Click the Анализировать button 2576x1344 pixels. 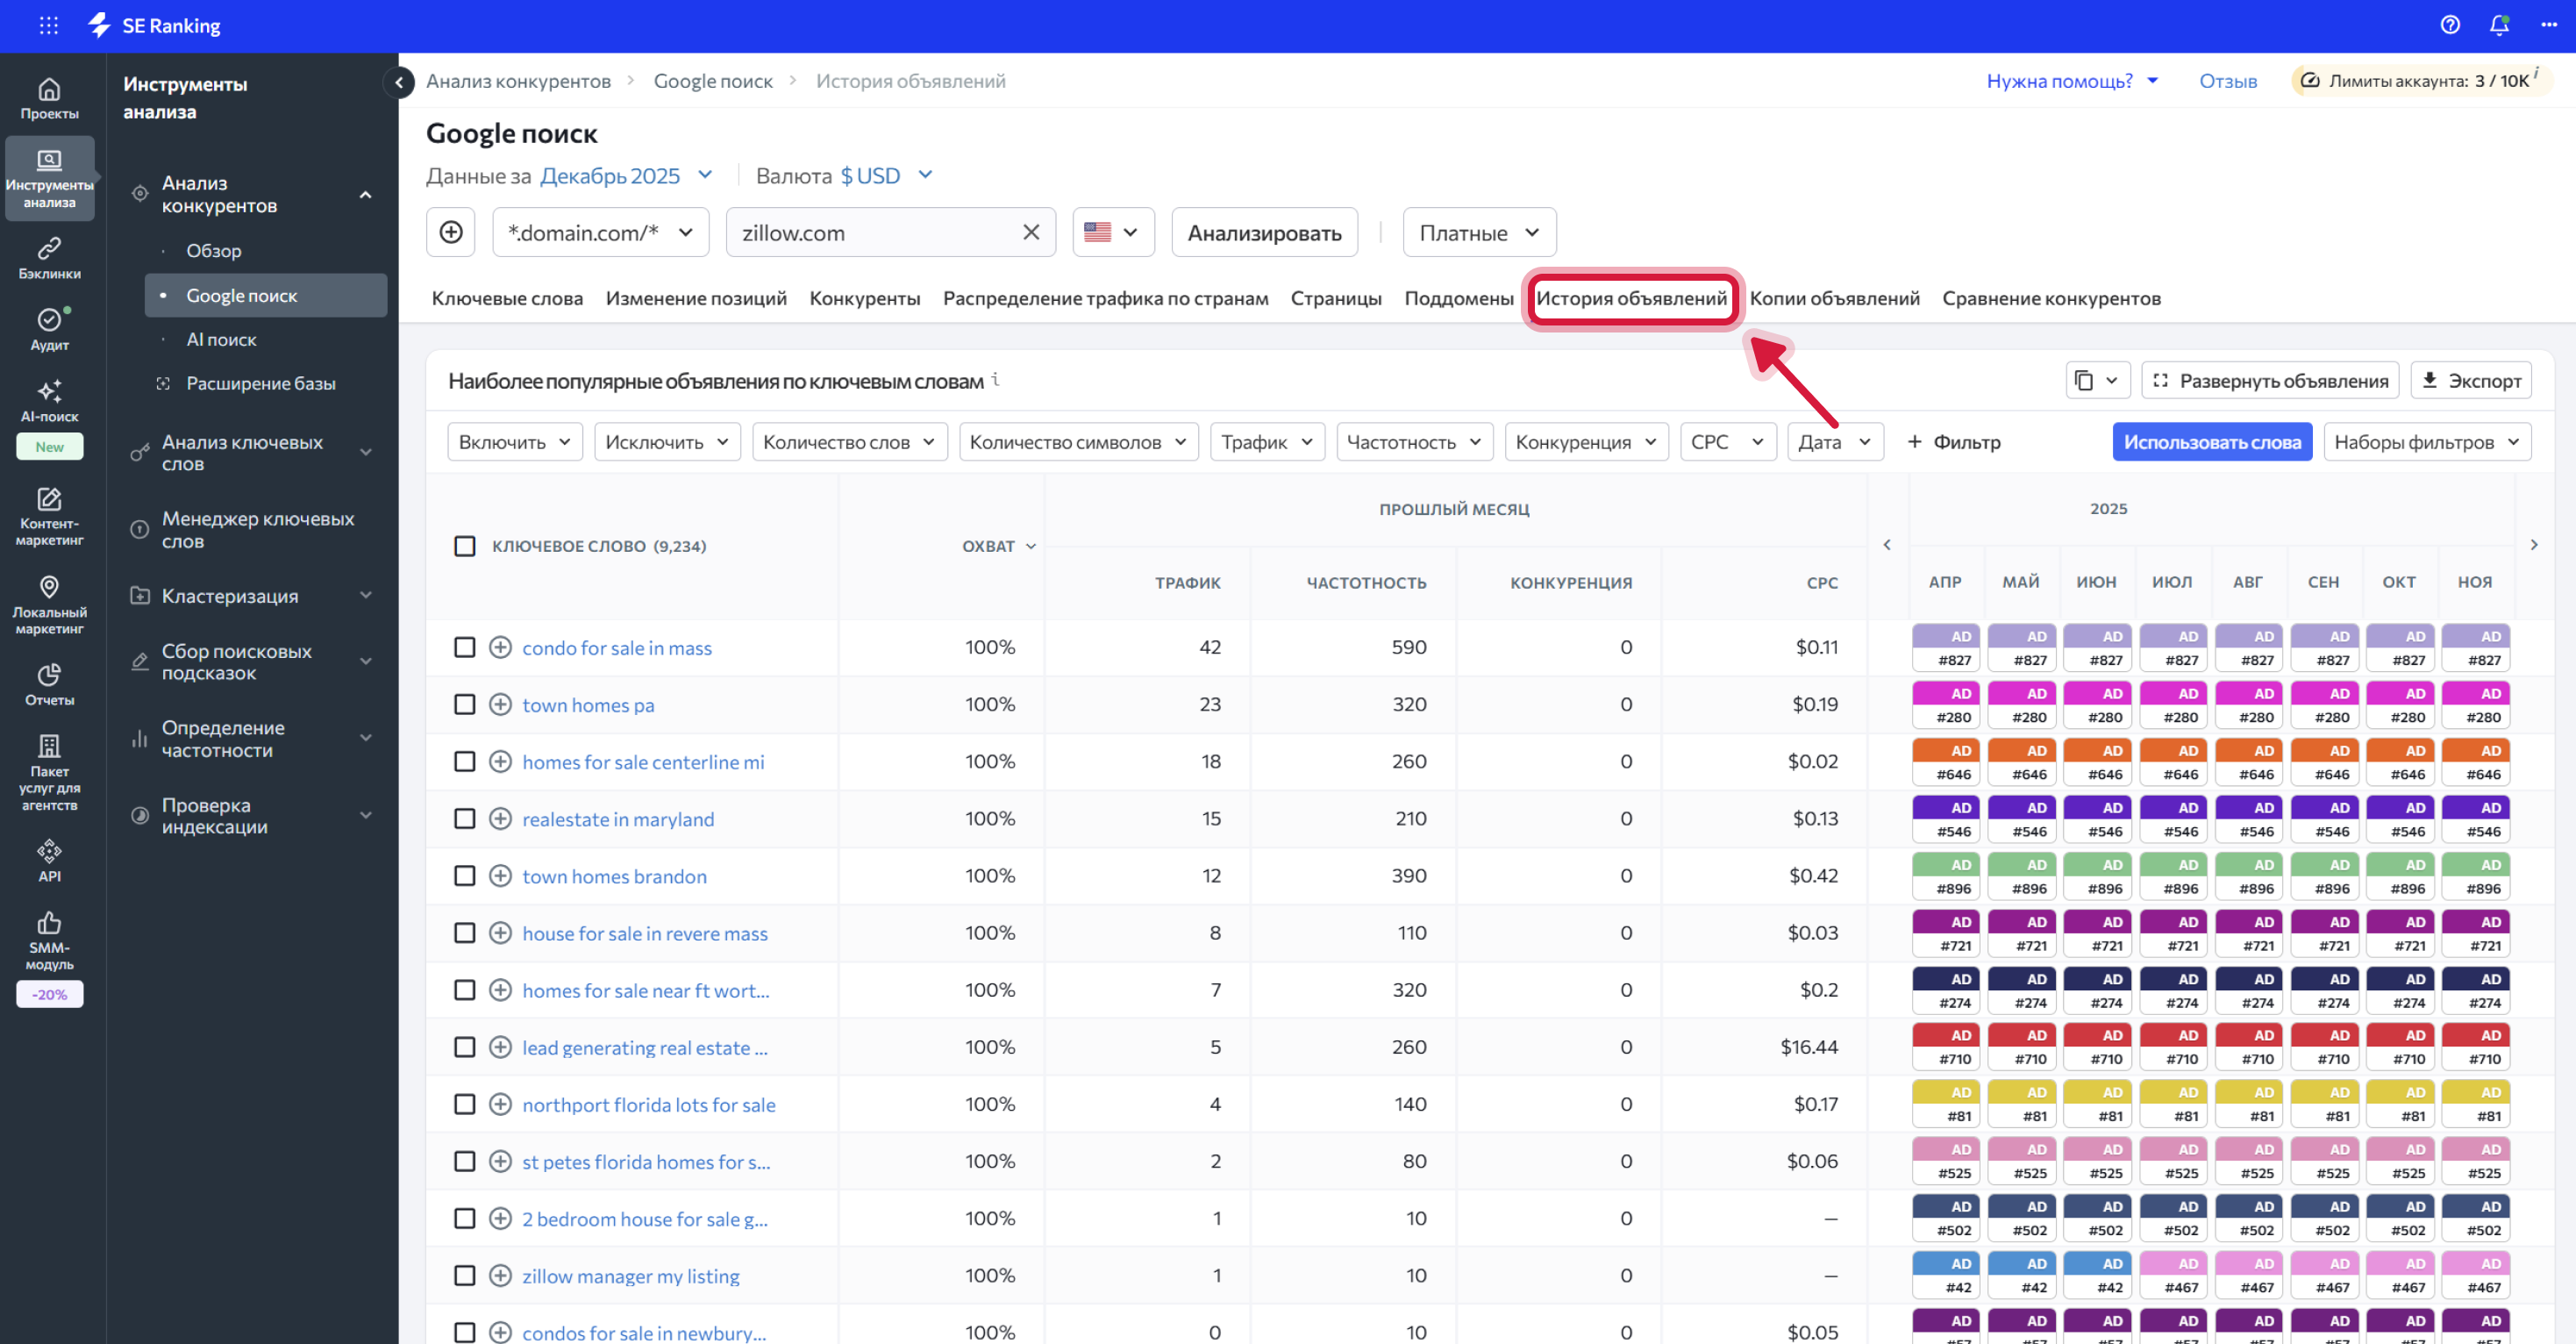tap(1264, 232)
